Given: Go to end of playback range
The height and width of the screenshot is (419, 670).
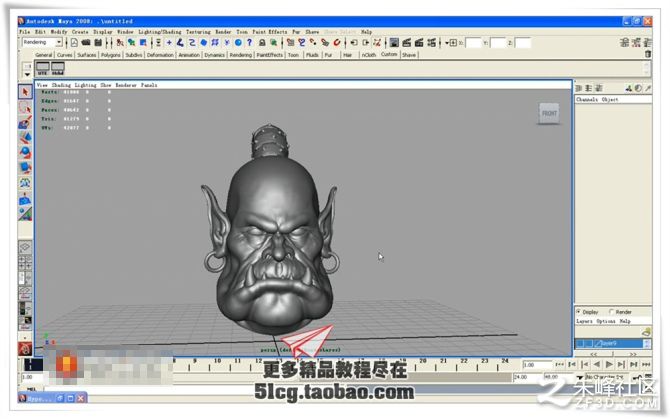Looking at the screenshot, I should [646, 364].
